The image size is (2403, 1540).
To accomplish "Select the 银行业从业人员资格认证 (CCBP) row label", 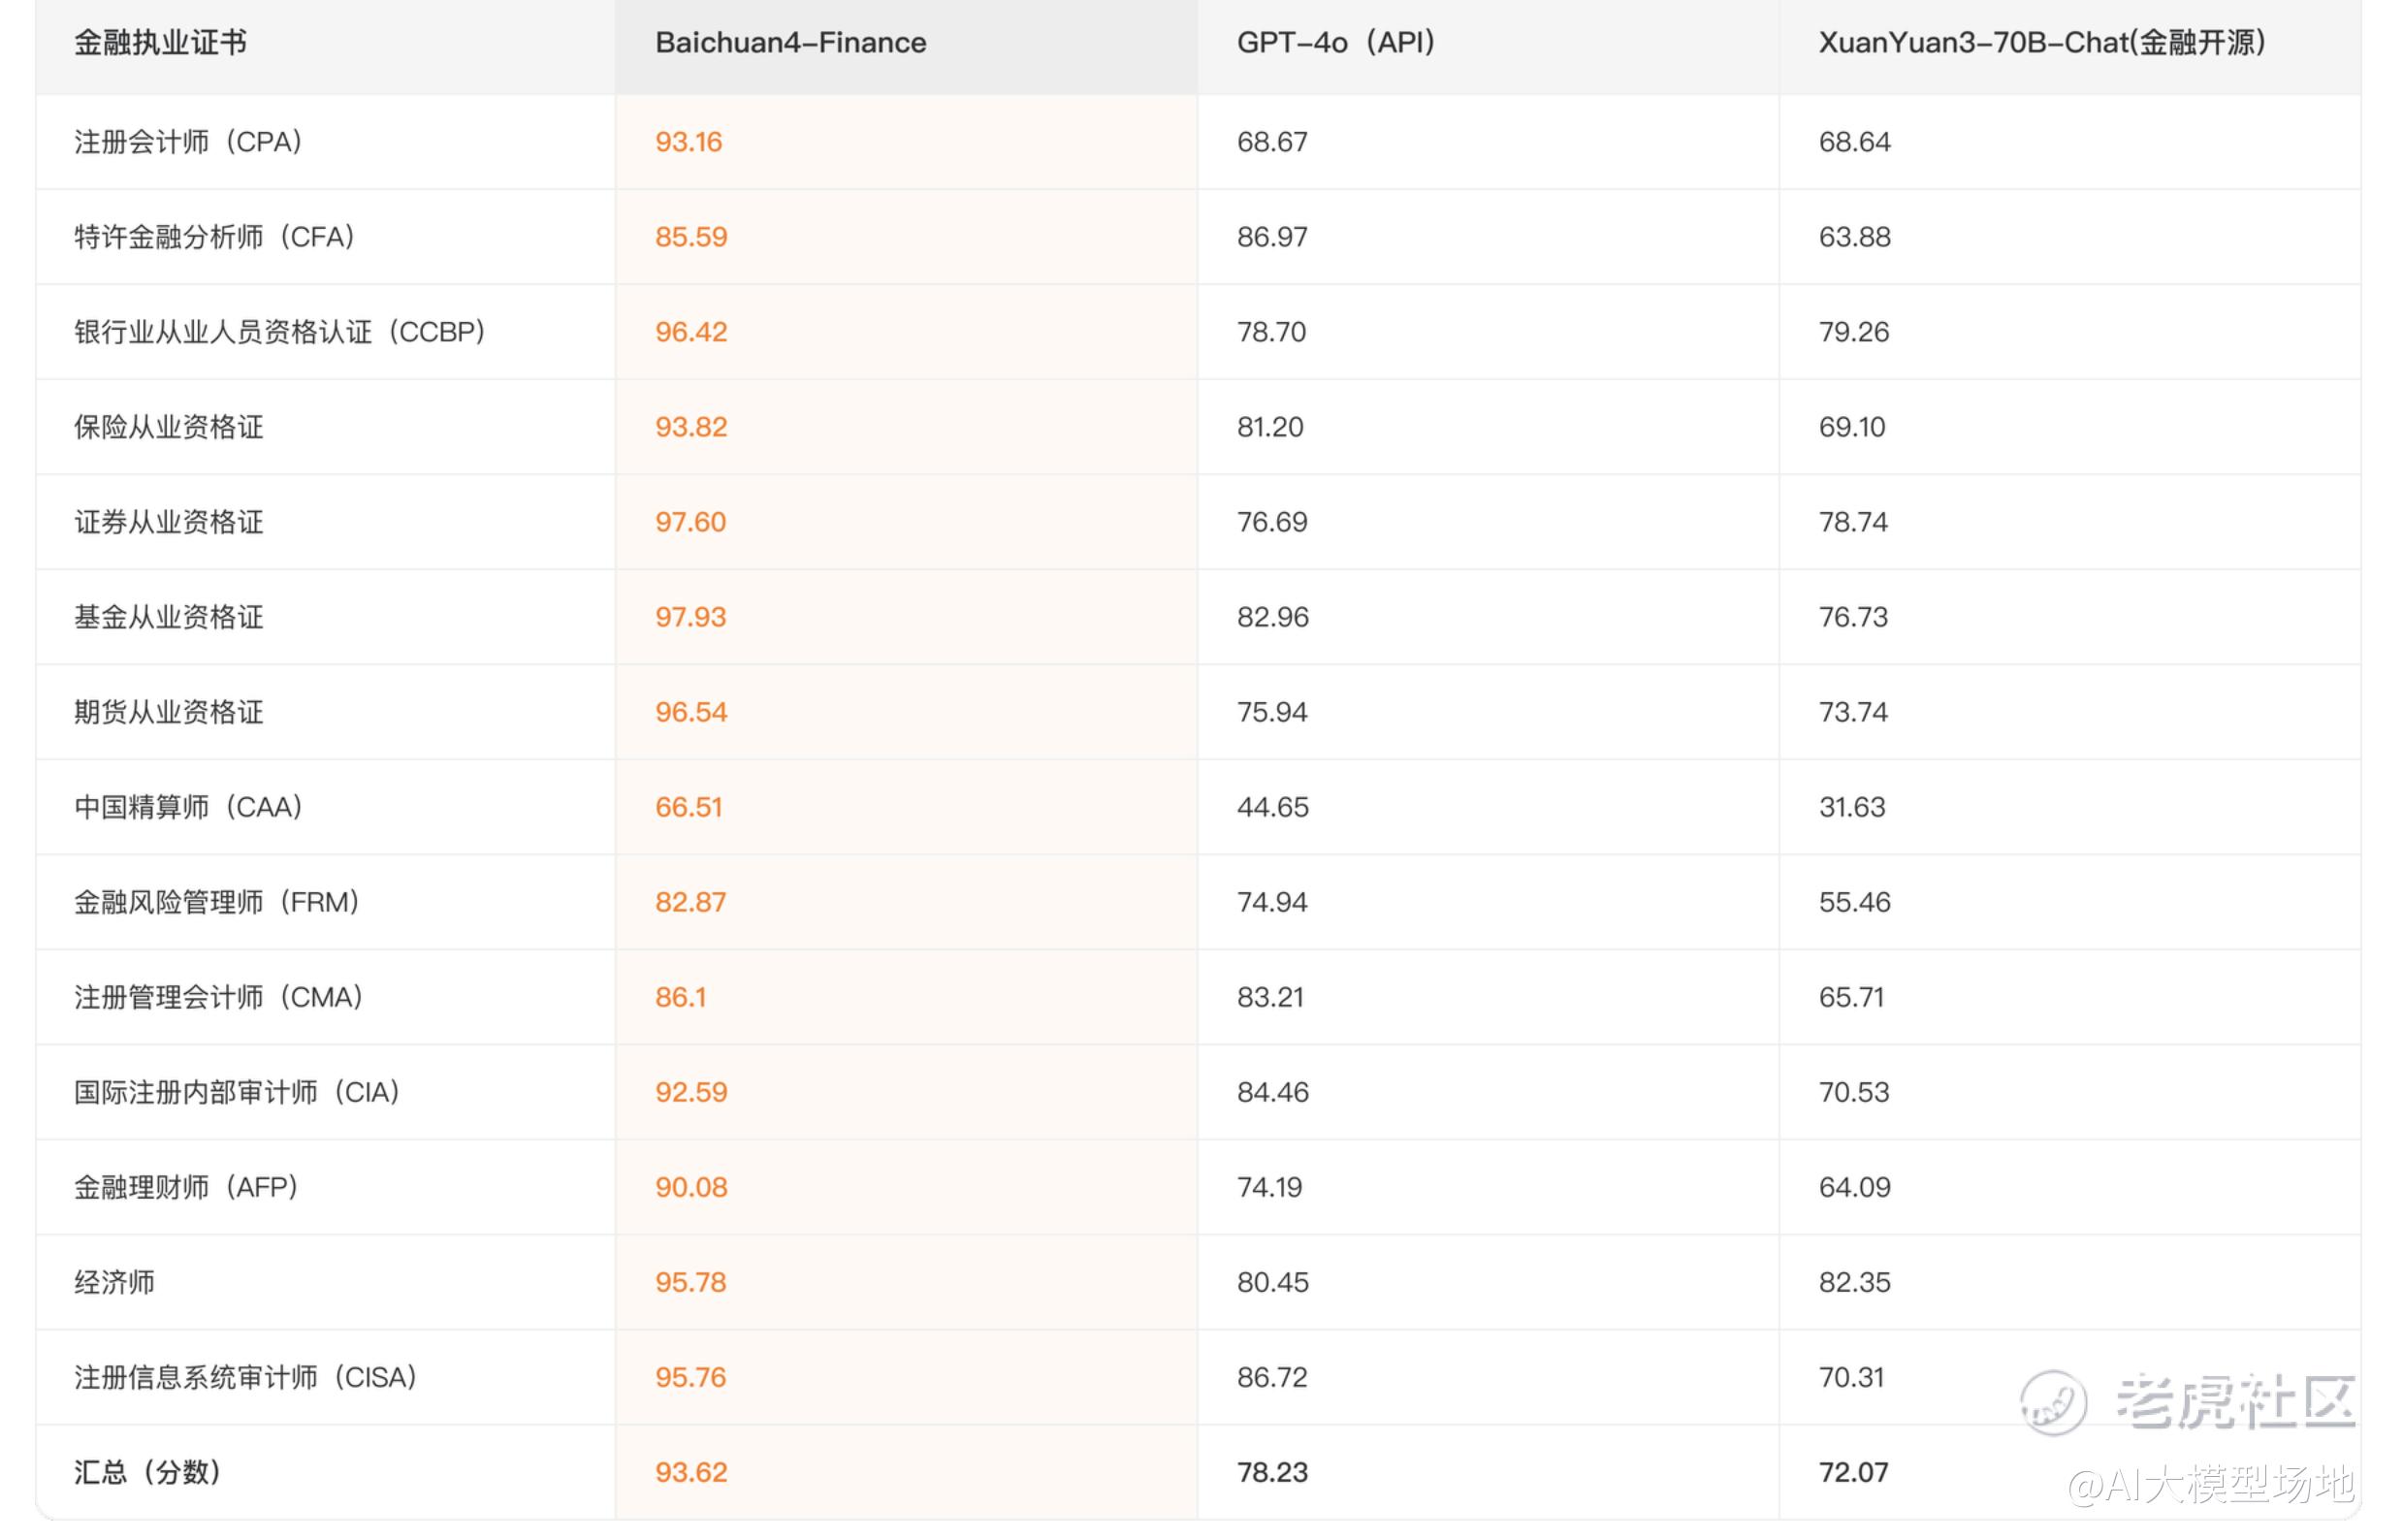I will click(280, 332).
